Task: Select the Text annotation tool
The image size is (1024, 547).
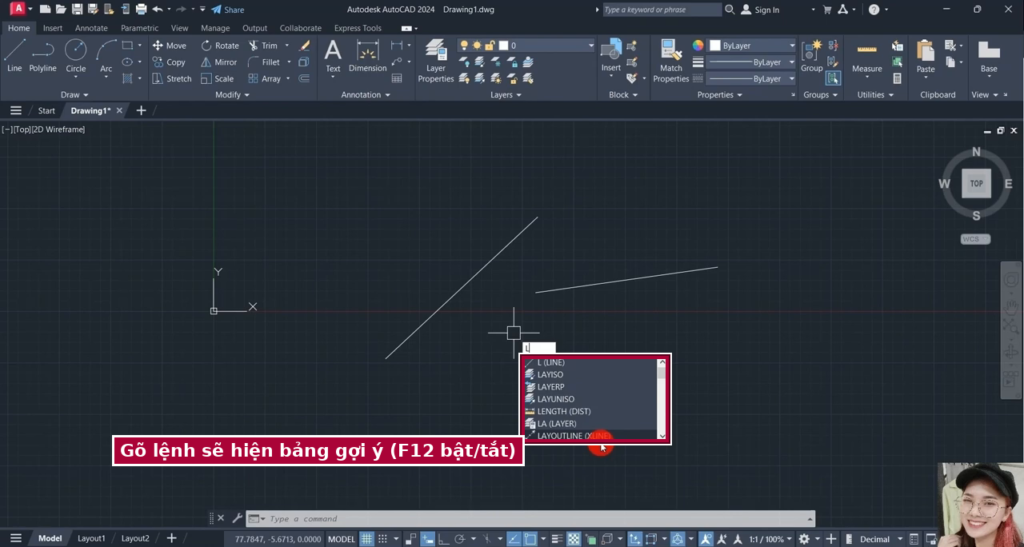Action: click(333, 55)
